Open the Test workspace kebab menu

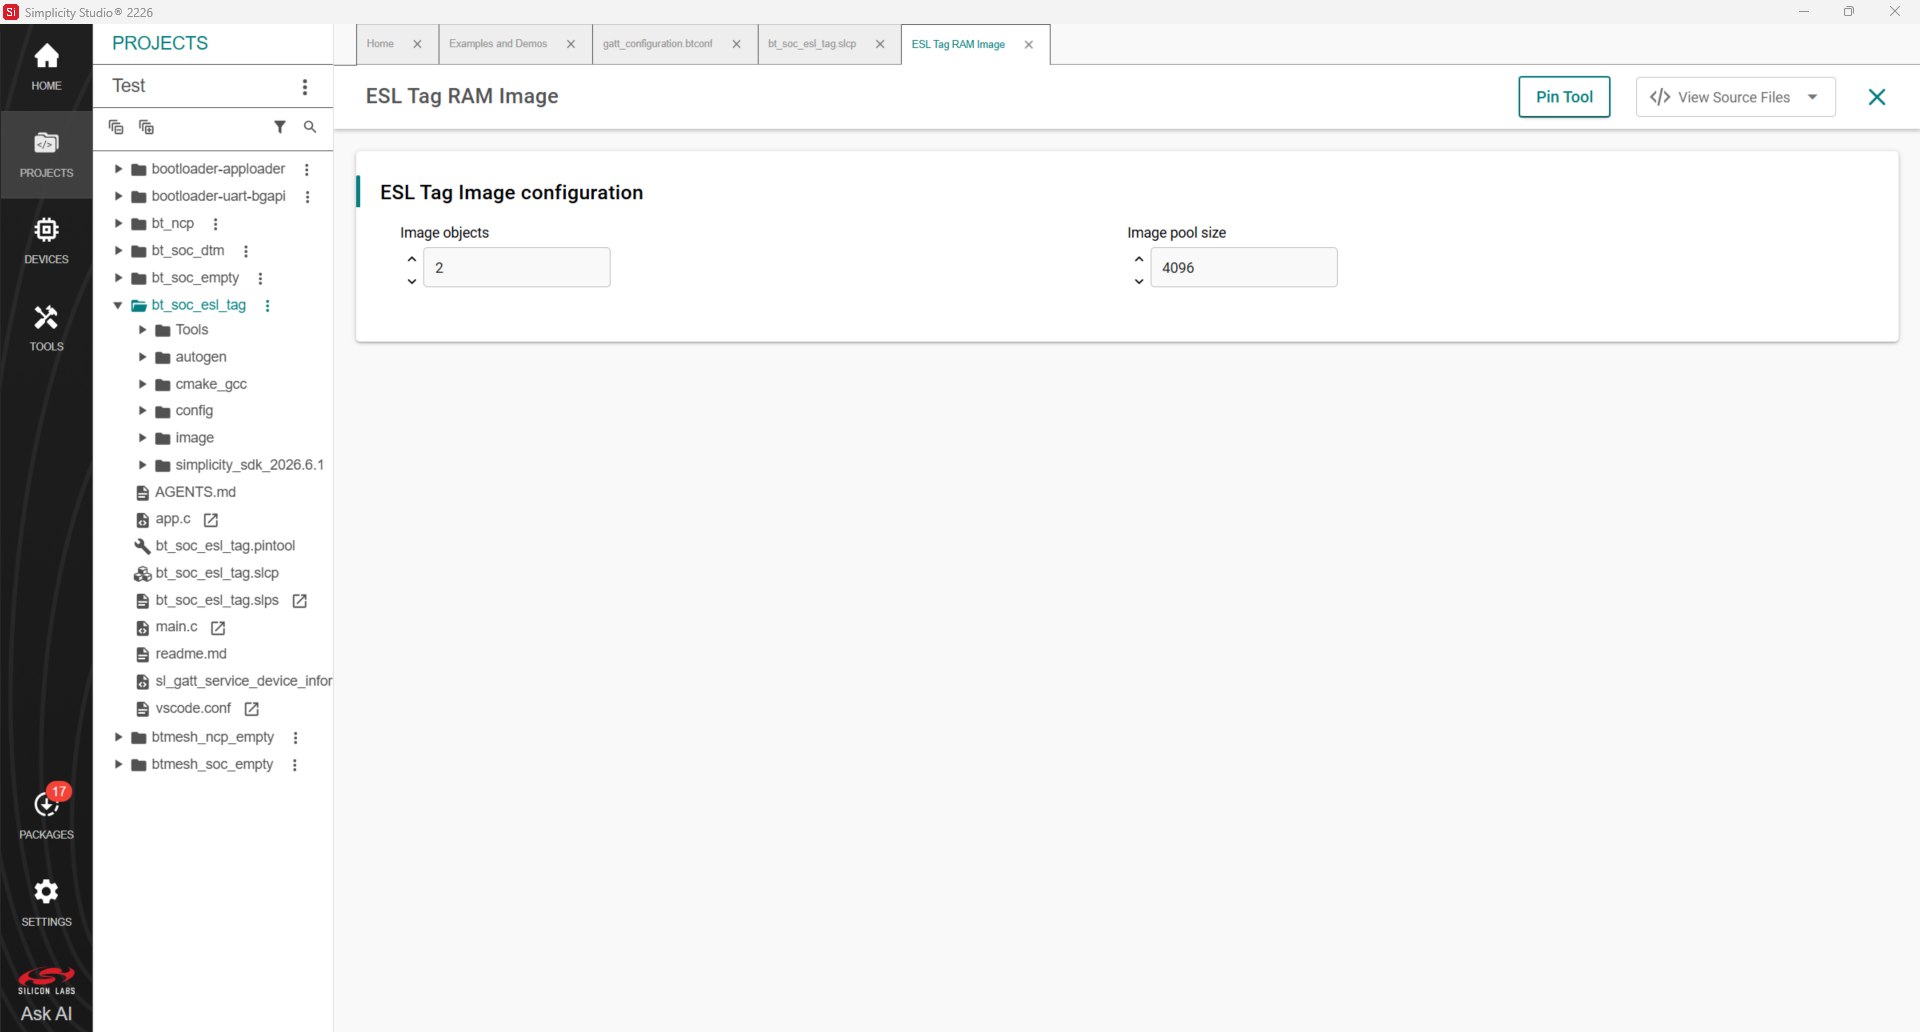point(305,87)
